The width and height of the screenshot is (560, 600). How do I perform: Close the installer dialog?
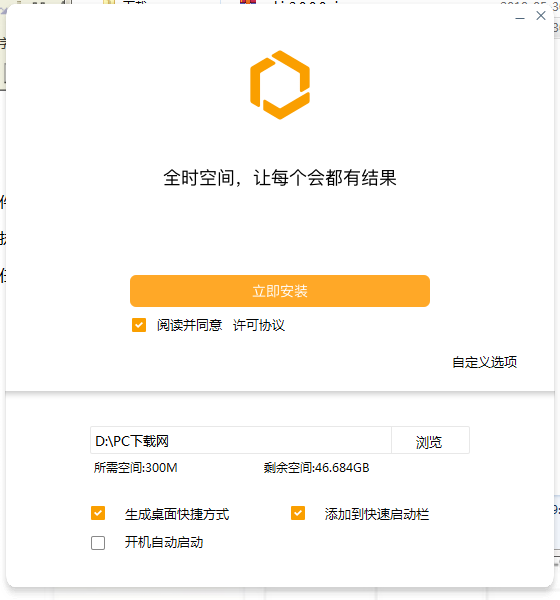[x=541, y=16]
